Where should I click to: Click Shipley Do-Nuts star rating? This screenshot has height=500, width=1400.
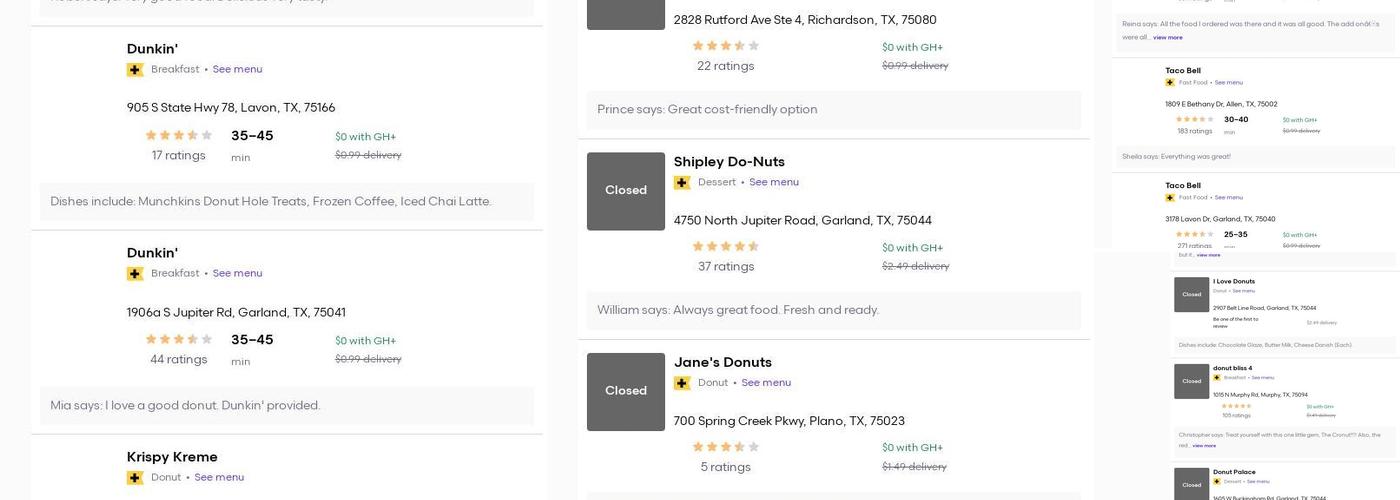point(725,247)
